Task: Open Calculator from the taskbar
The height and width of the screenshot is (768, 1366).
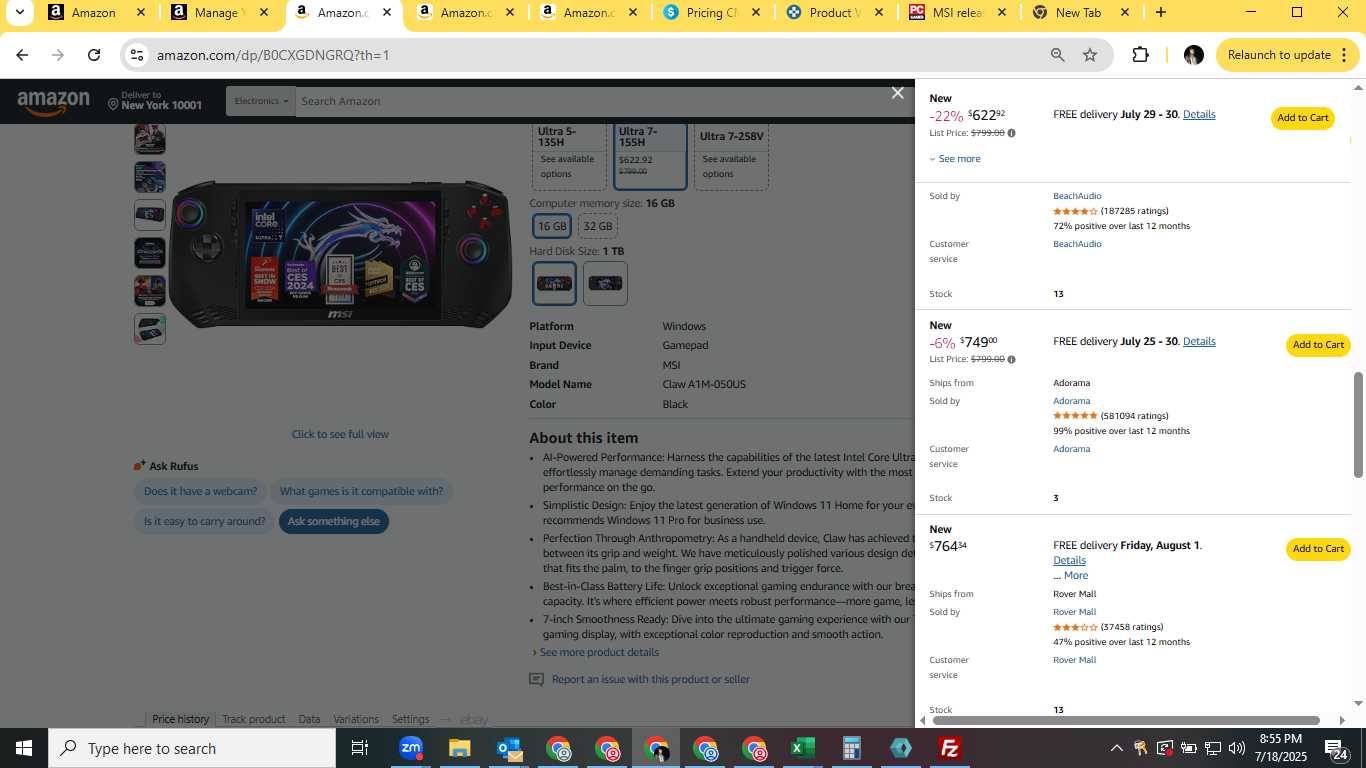Action: point(852,748)
